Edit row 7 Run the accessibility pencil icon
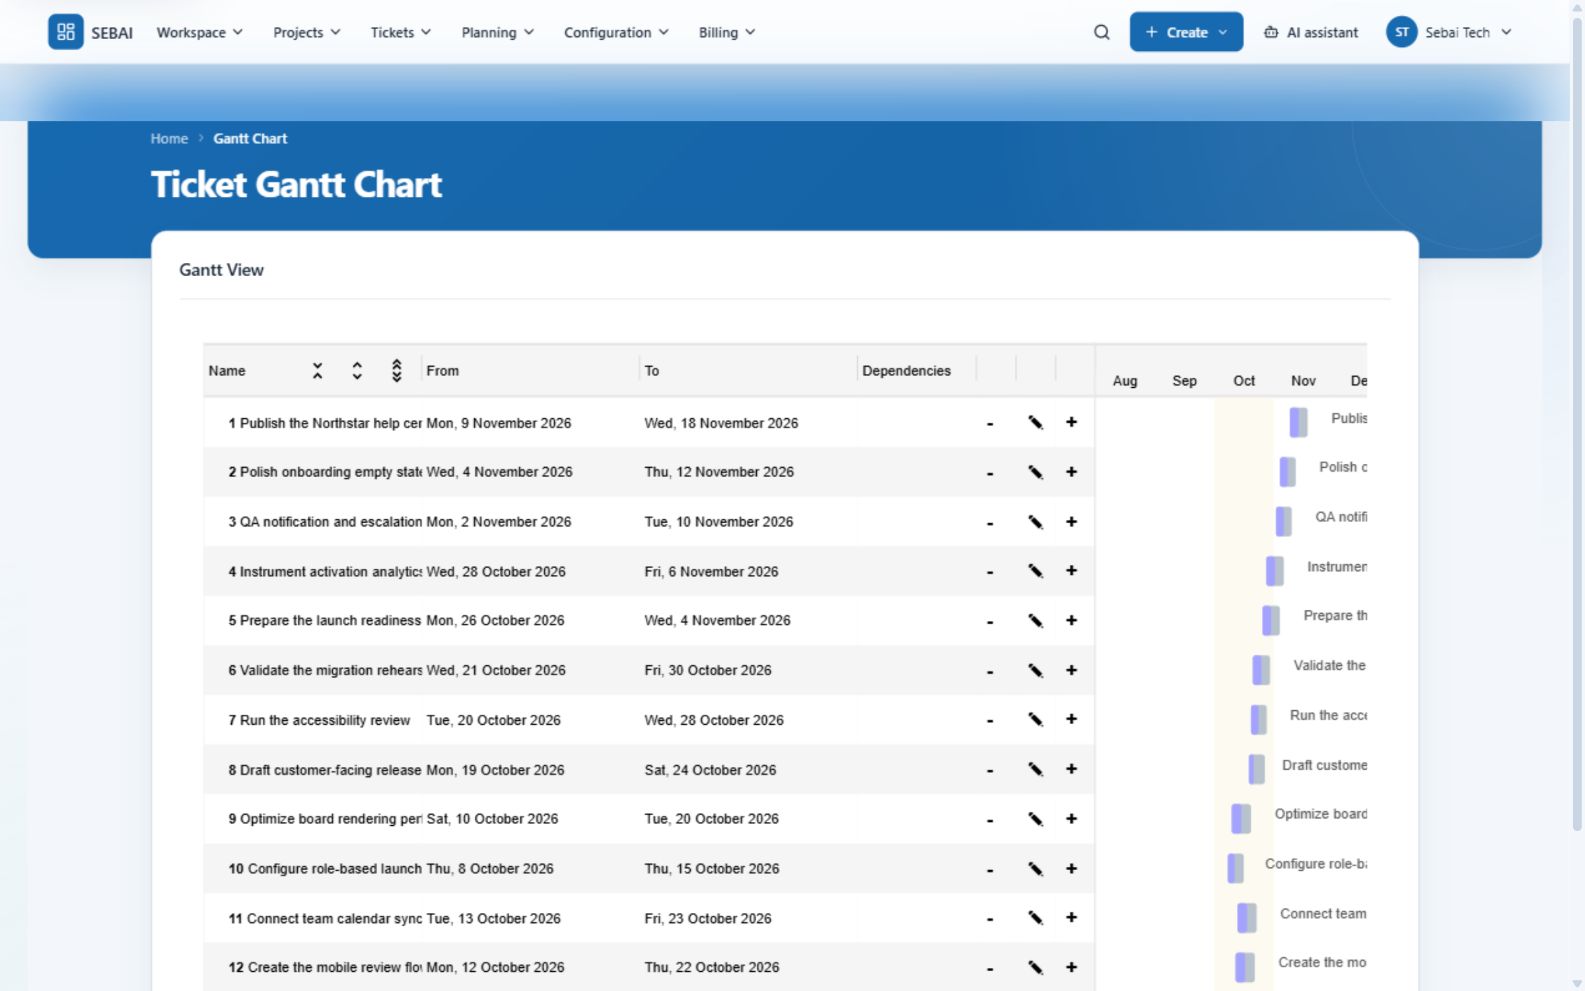The height and width of the screenshot is (991, 1585). point(1036,720)
